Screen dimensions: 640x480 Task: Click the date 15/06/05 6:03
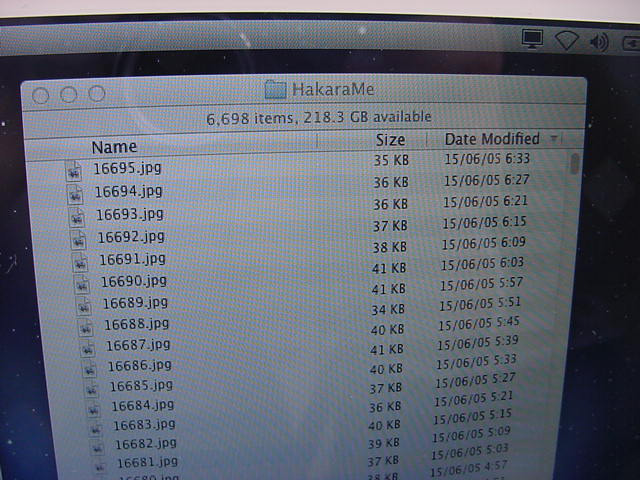coord(482,264)
